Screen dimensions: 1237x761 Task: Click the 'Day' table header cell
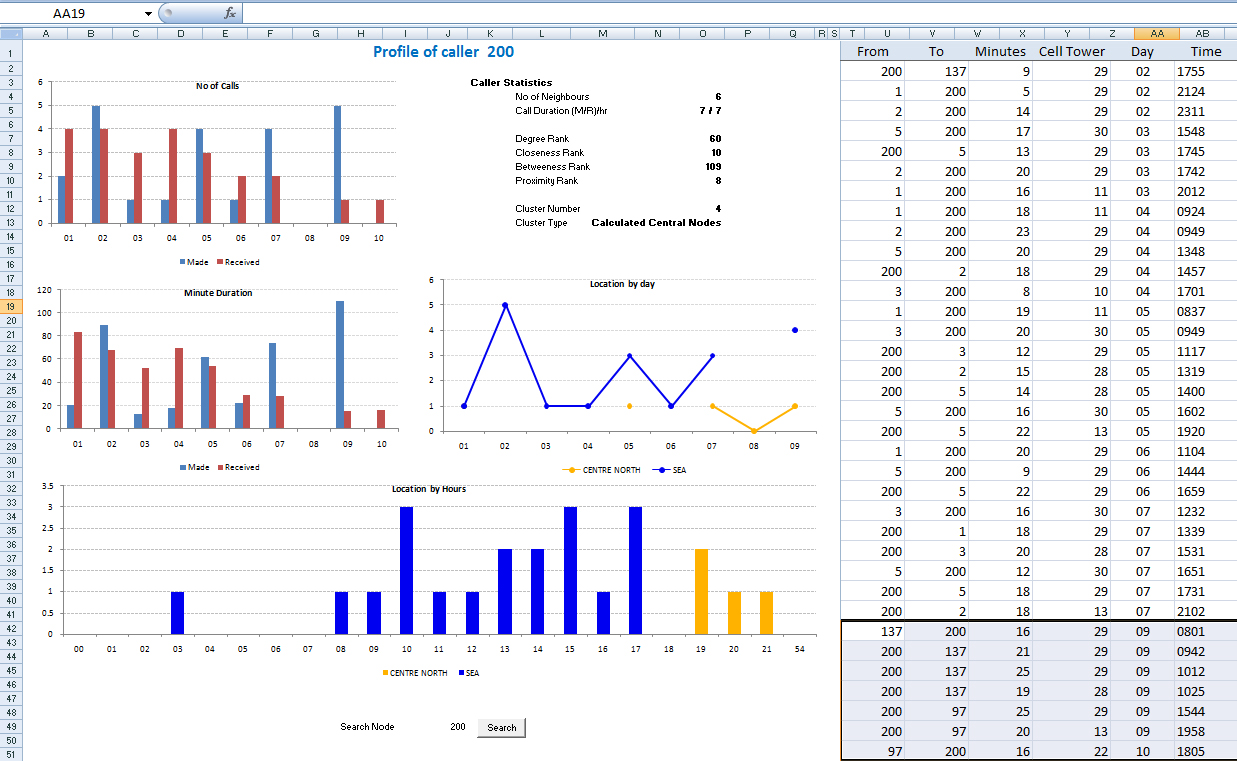click(x=1142, y=52)
